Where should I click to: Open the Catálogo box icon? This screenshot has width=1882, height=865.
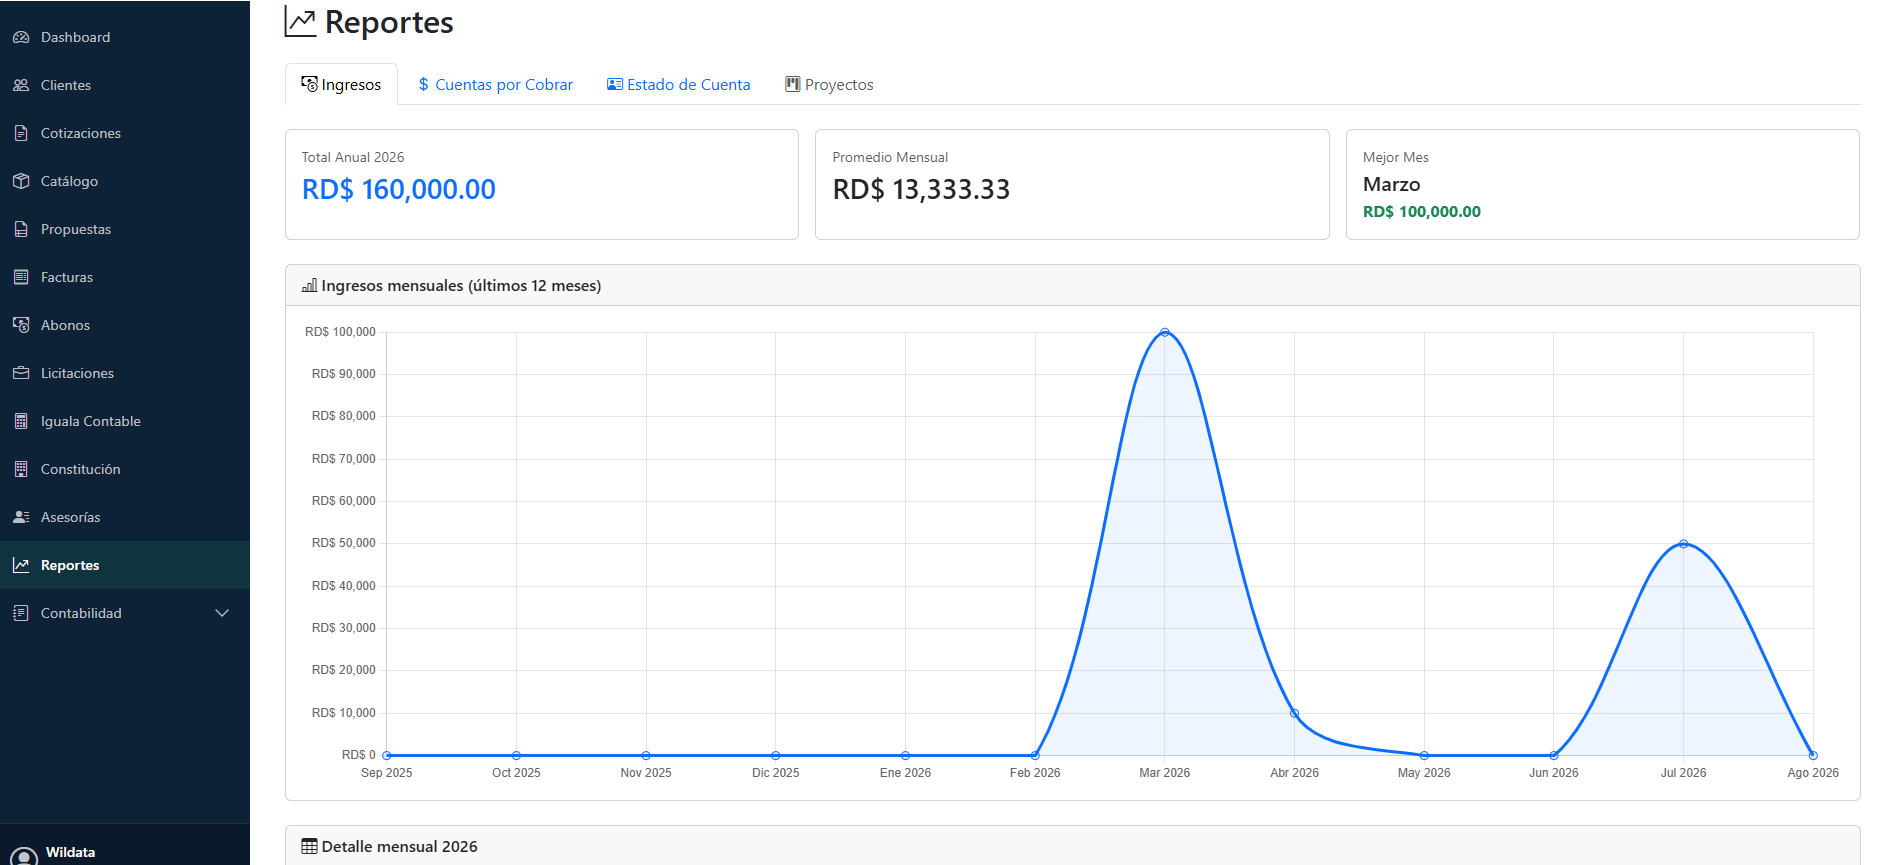point(21,181)
